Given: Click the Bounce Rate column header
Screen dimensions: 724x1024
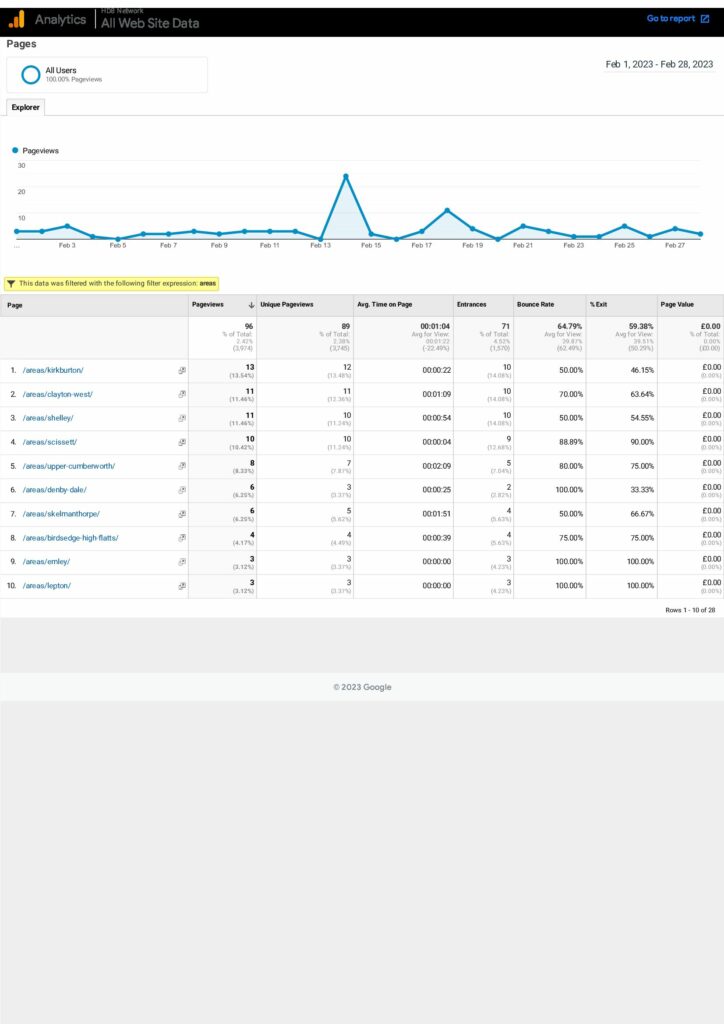Looking at the screenshot, I should [536, 305].
